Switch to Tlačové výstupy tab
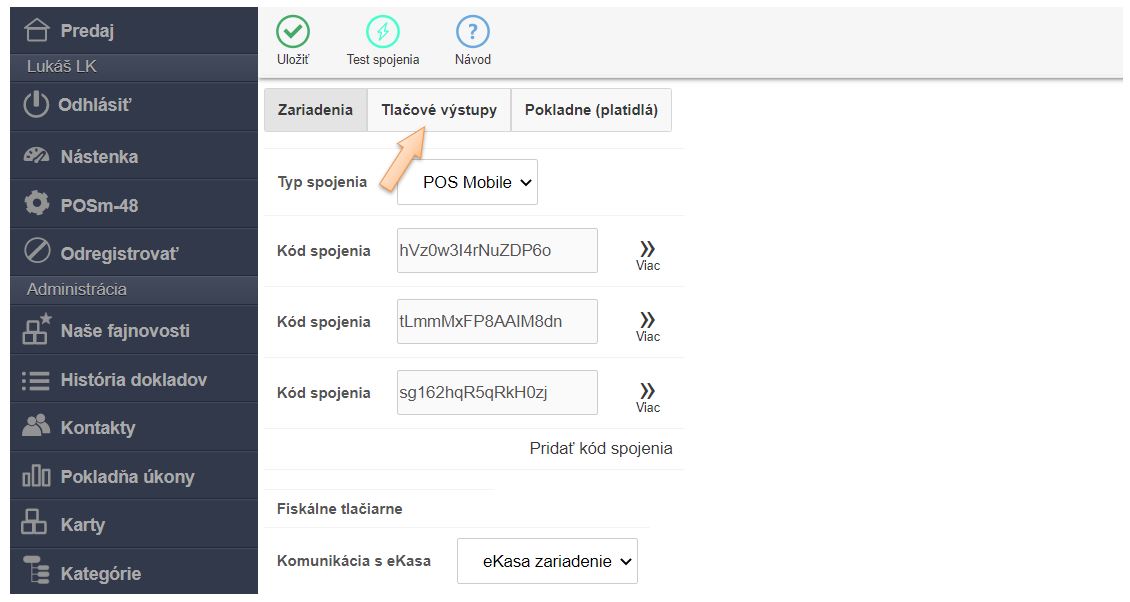The image size is (1130, 602). click(439, 110)
